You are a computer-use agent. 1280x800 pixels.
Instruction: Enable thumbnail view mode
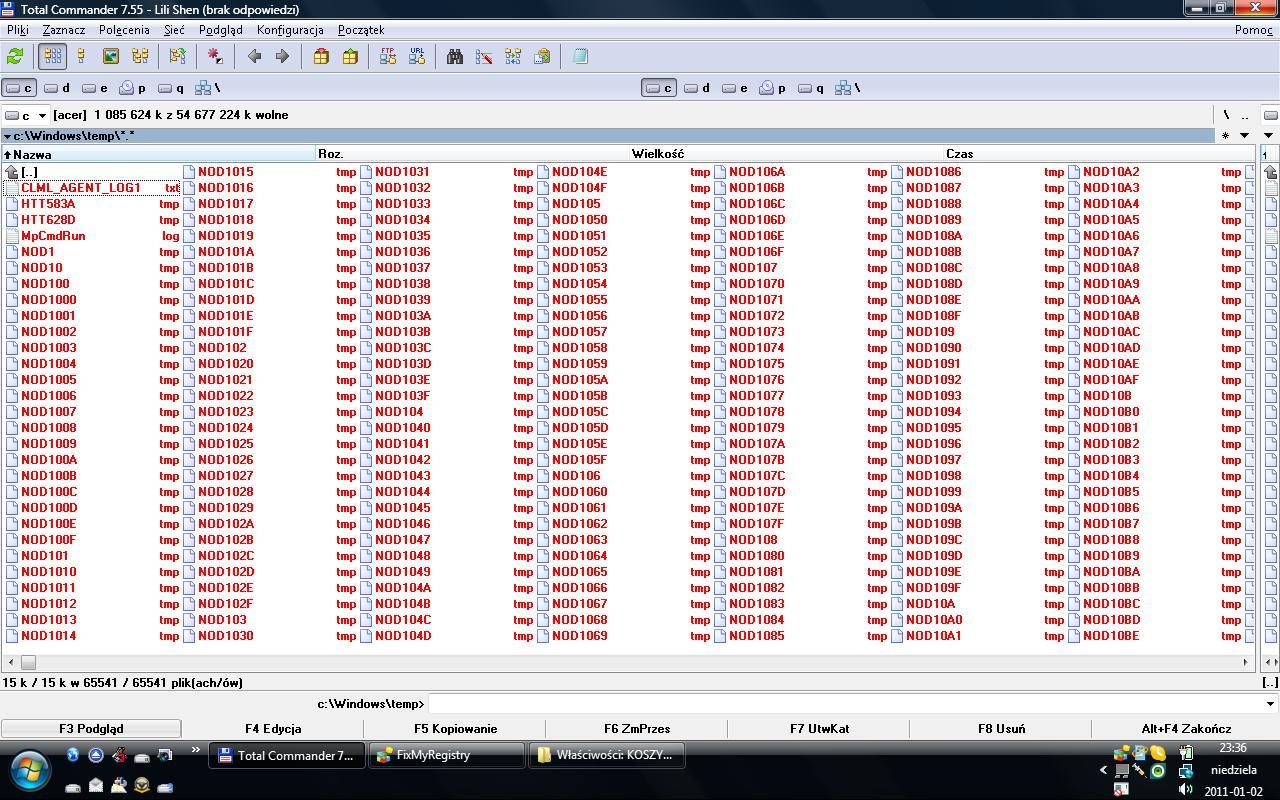tap(111, 57)
